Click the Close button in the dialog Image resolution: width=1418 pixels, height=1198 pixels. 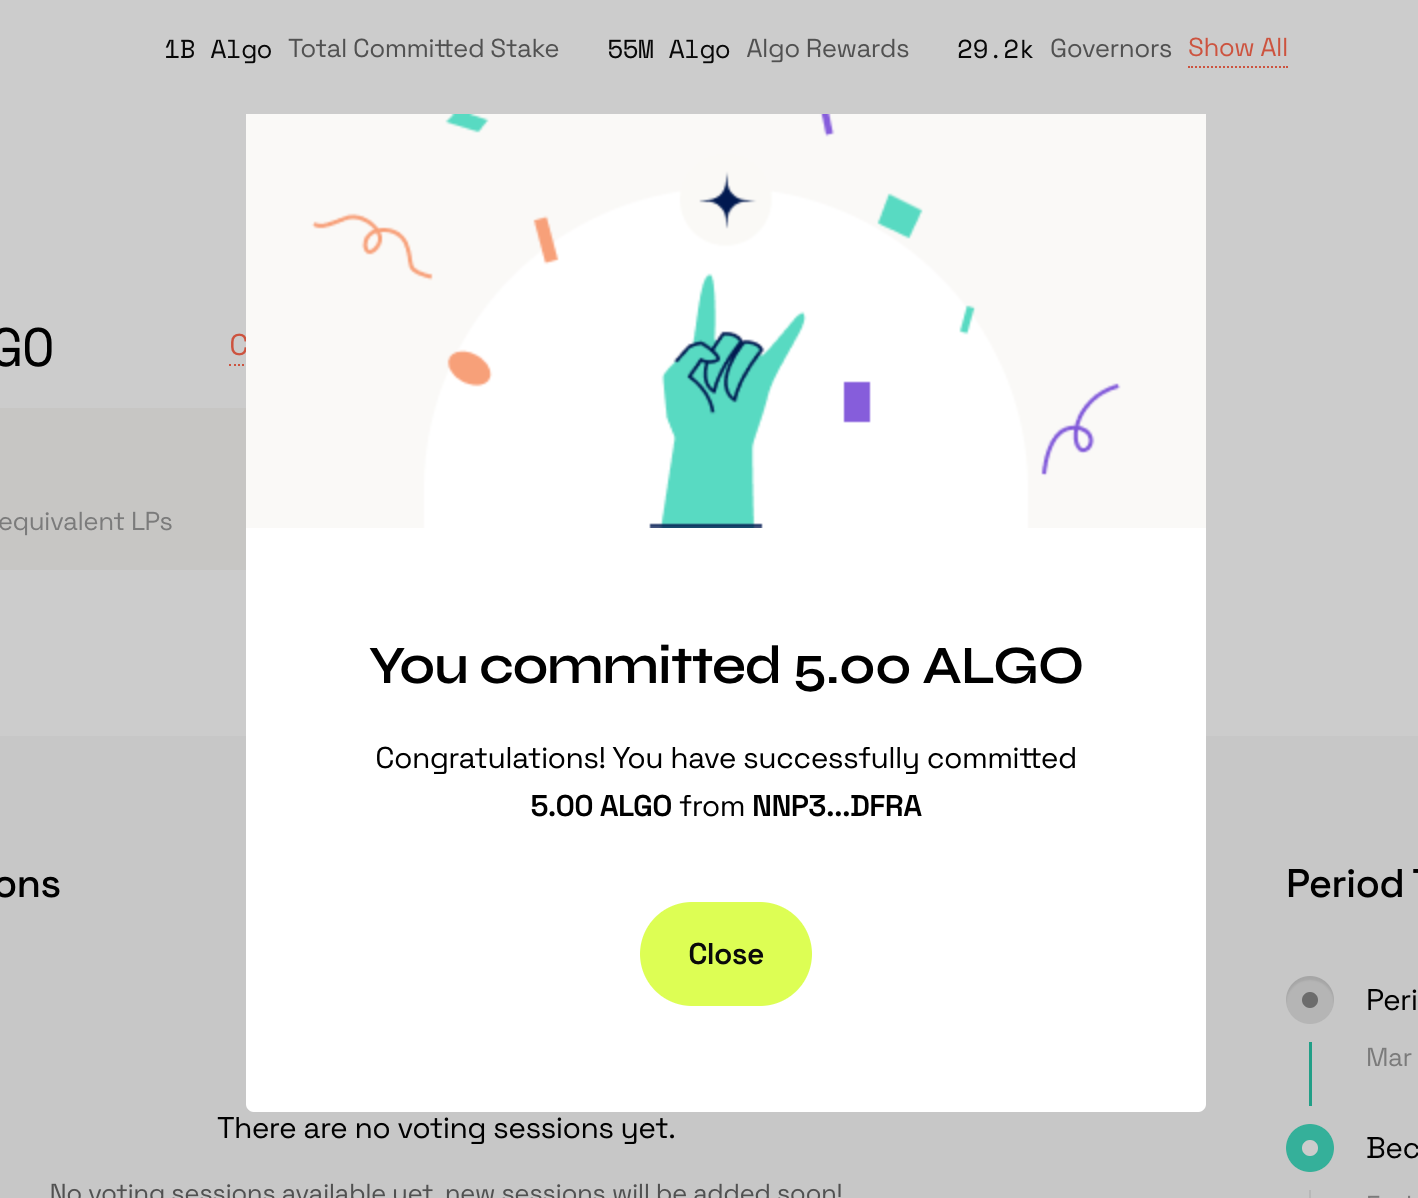click(725, 954)
